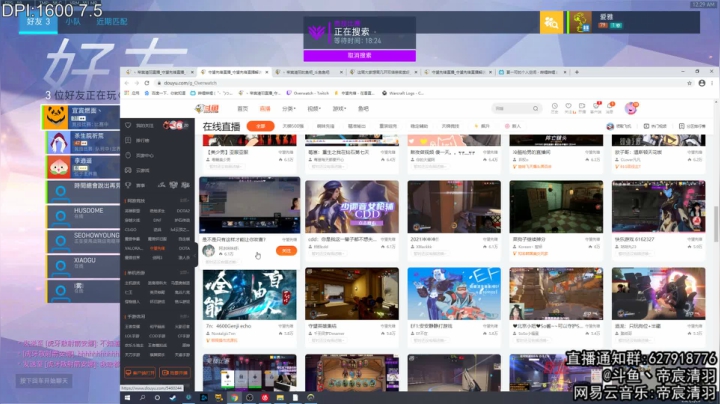Click the page vertical scrollbar
The width and height of the screenshot is (720, 404).
pos(716,224)
